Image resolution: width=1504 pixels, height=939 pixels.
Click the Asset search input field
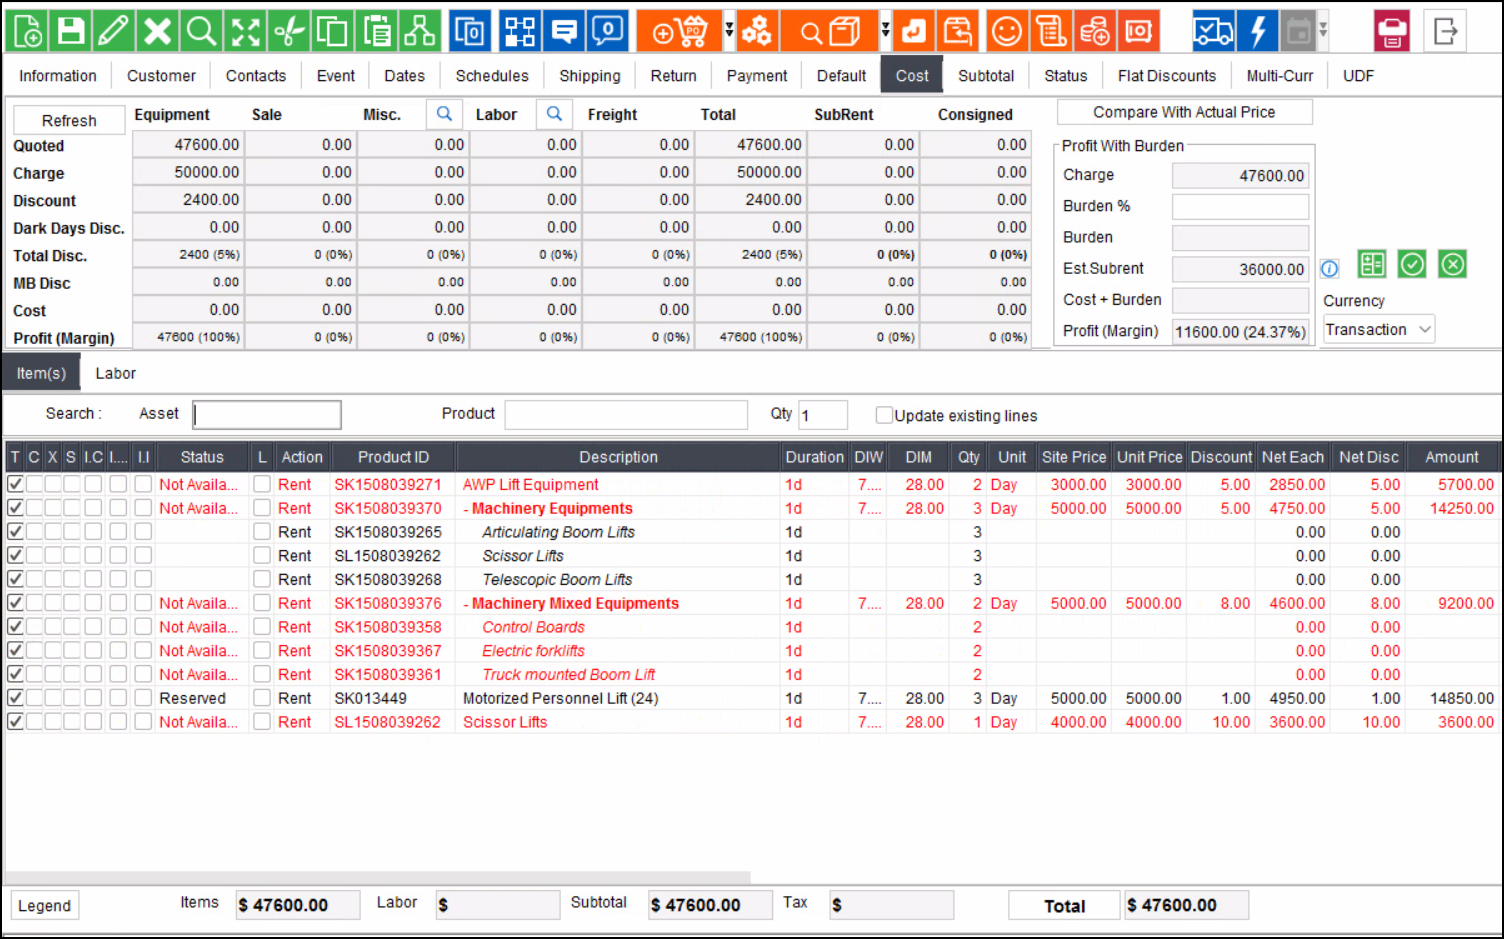[x=267, y=414]
